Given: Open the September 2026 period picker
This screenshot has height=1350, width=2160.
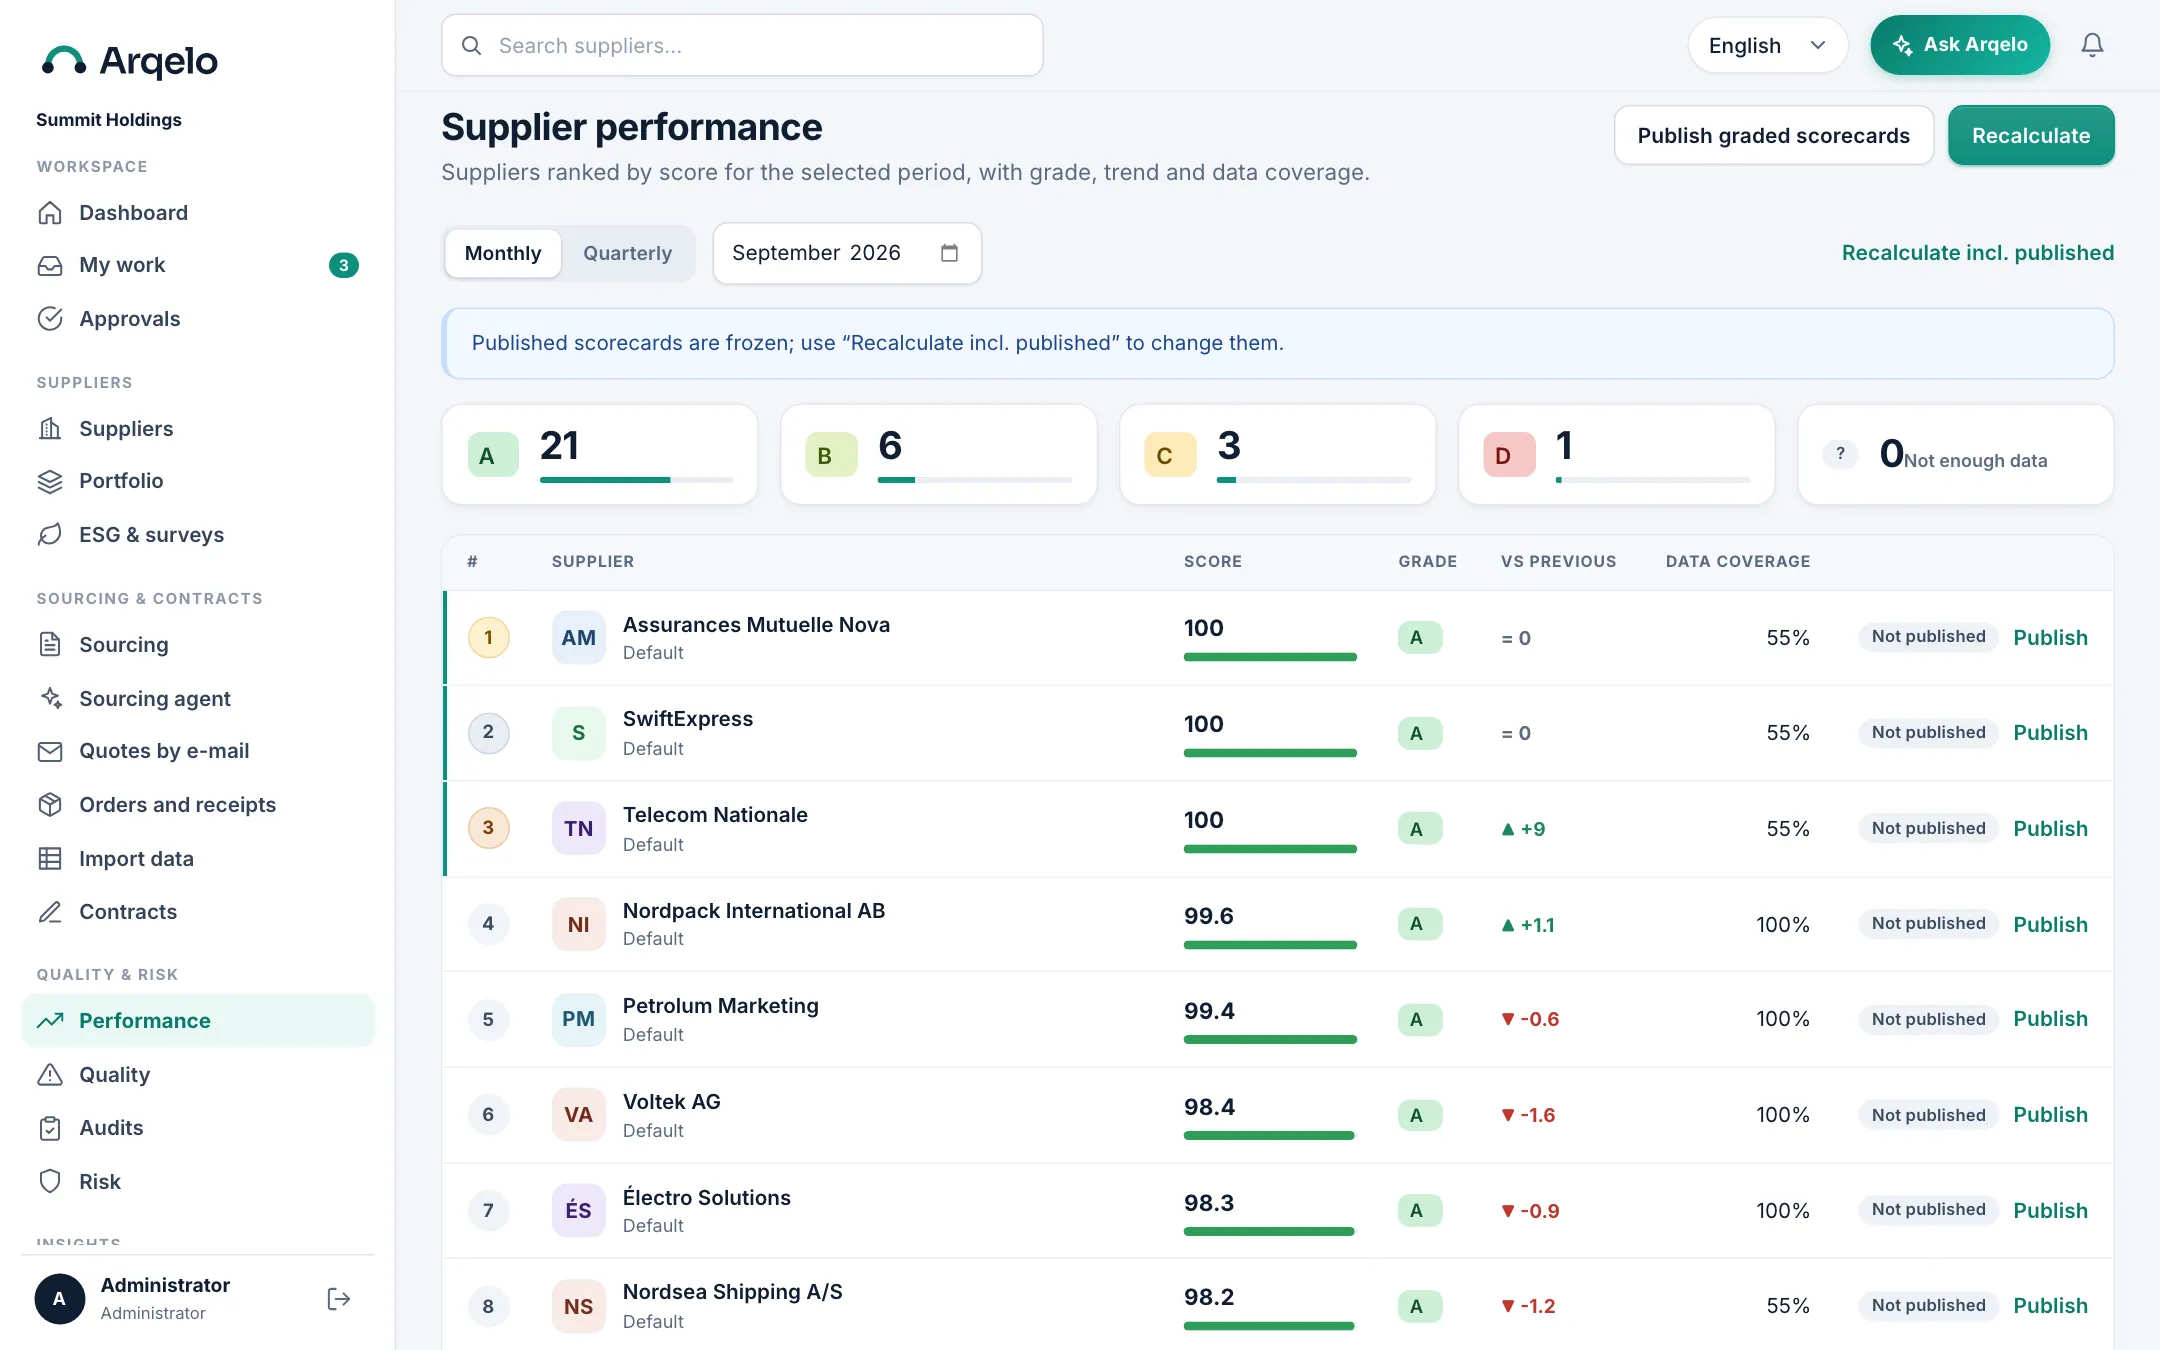Looking at the screenshot, I should tap(847, 253).
